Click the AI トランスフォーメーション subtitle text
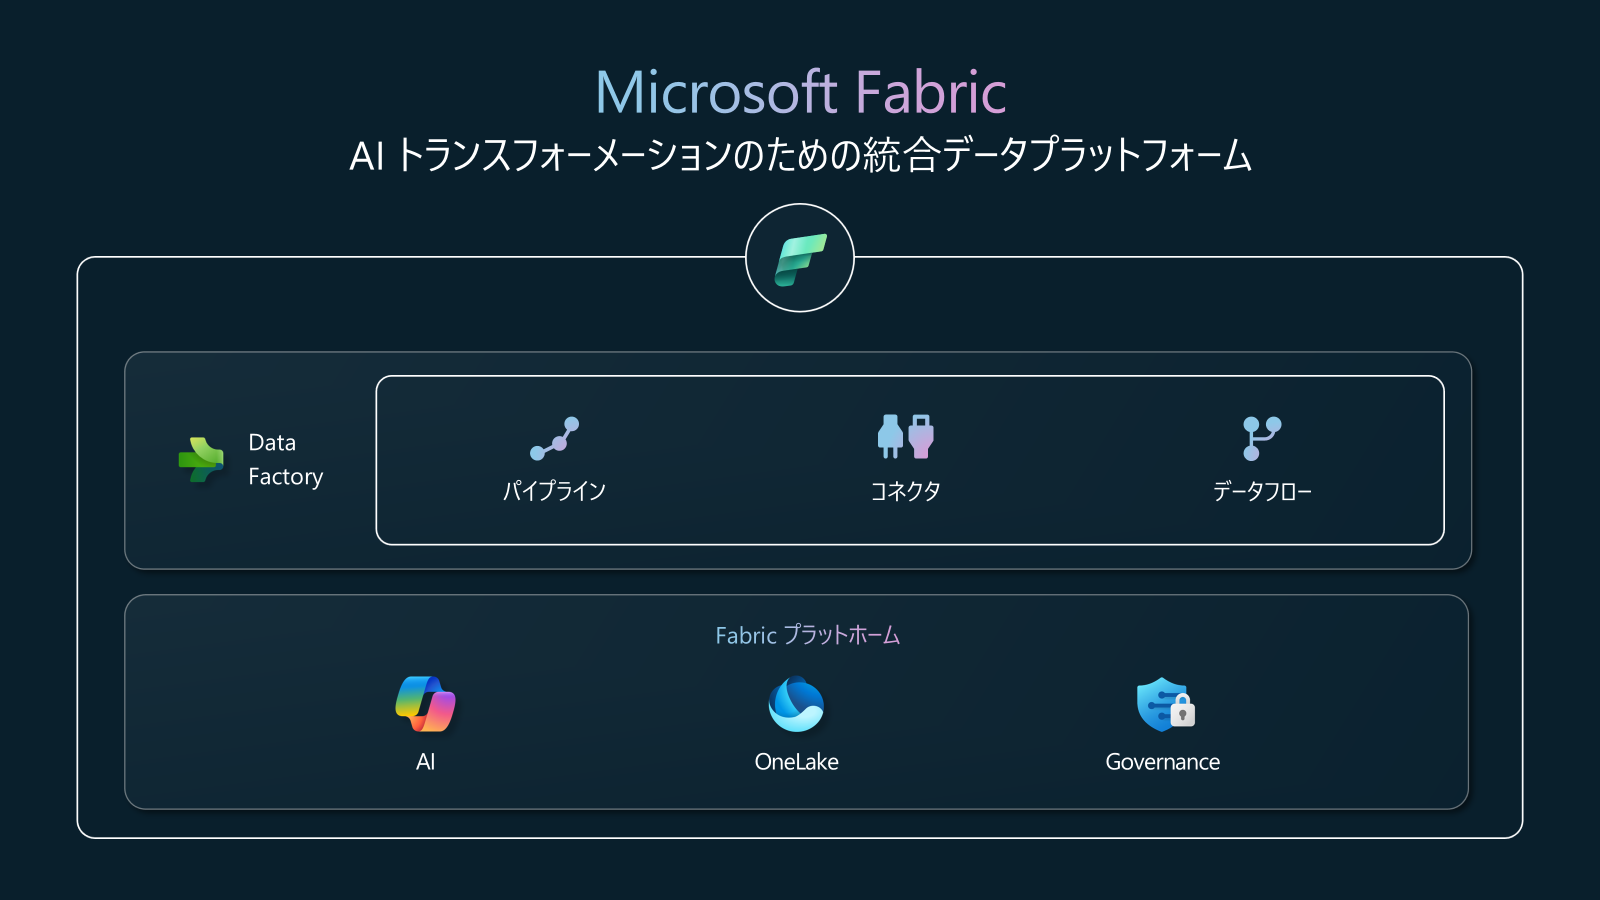This screenshot has height=900, width=1600. [x=801, y=156]
